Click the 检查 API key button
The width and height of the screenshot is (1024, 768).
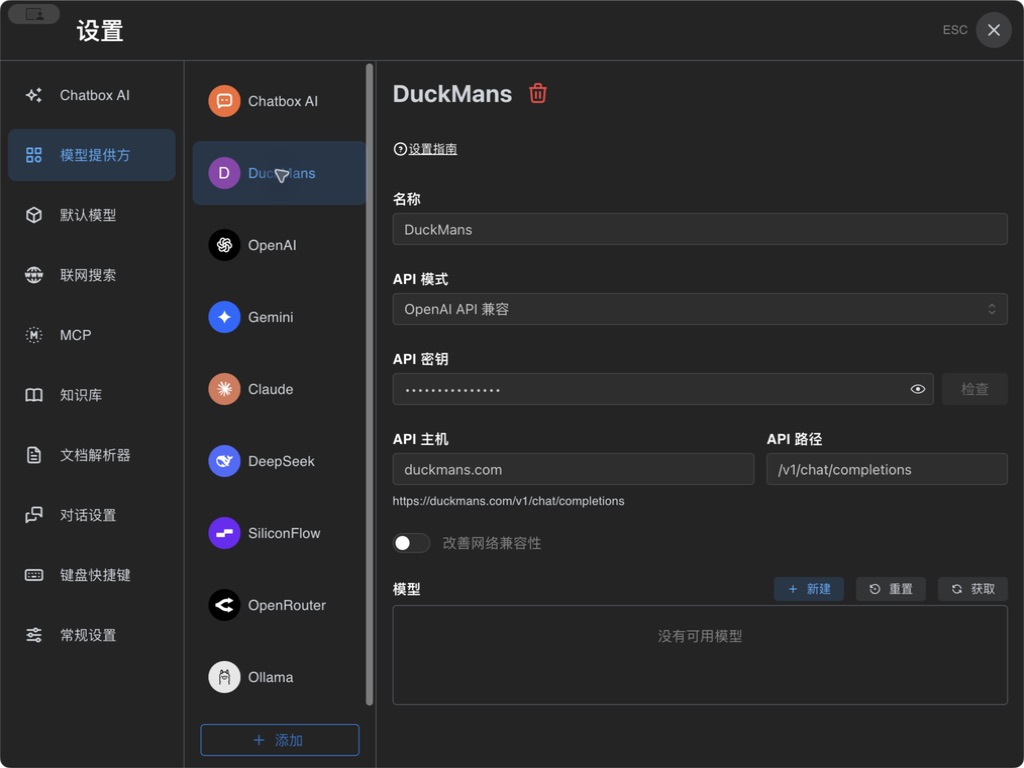(974, 389)
